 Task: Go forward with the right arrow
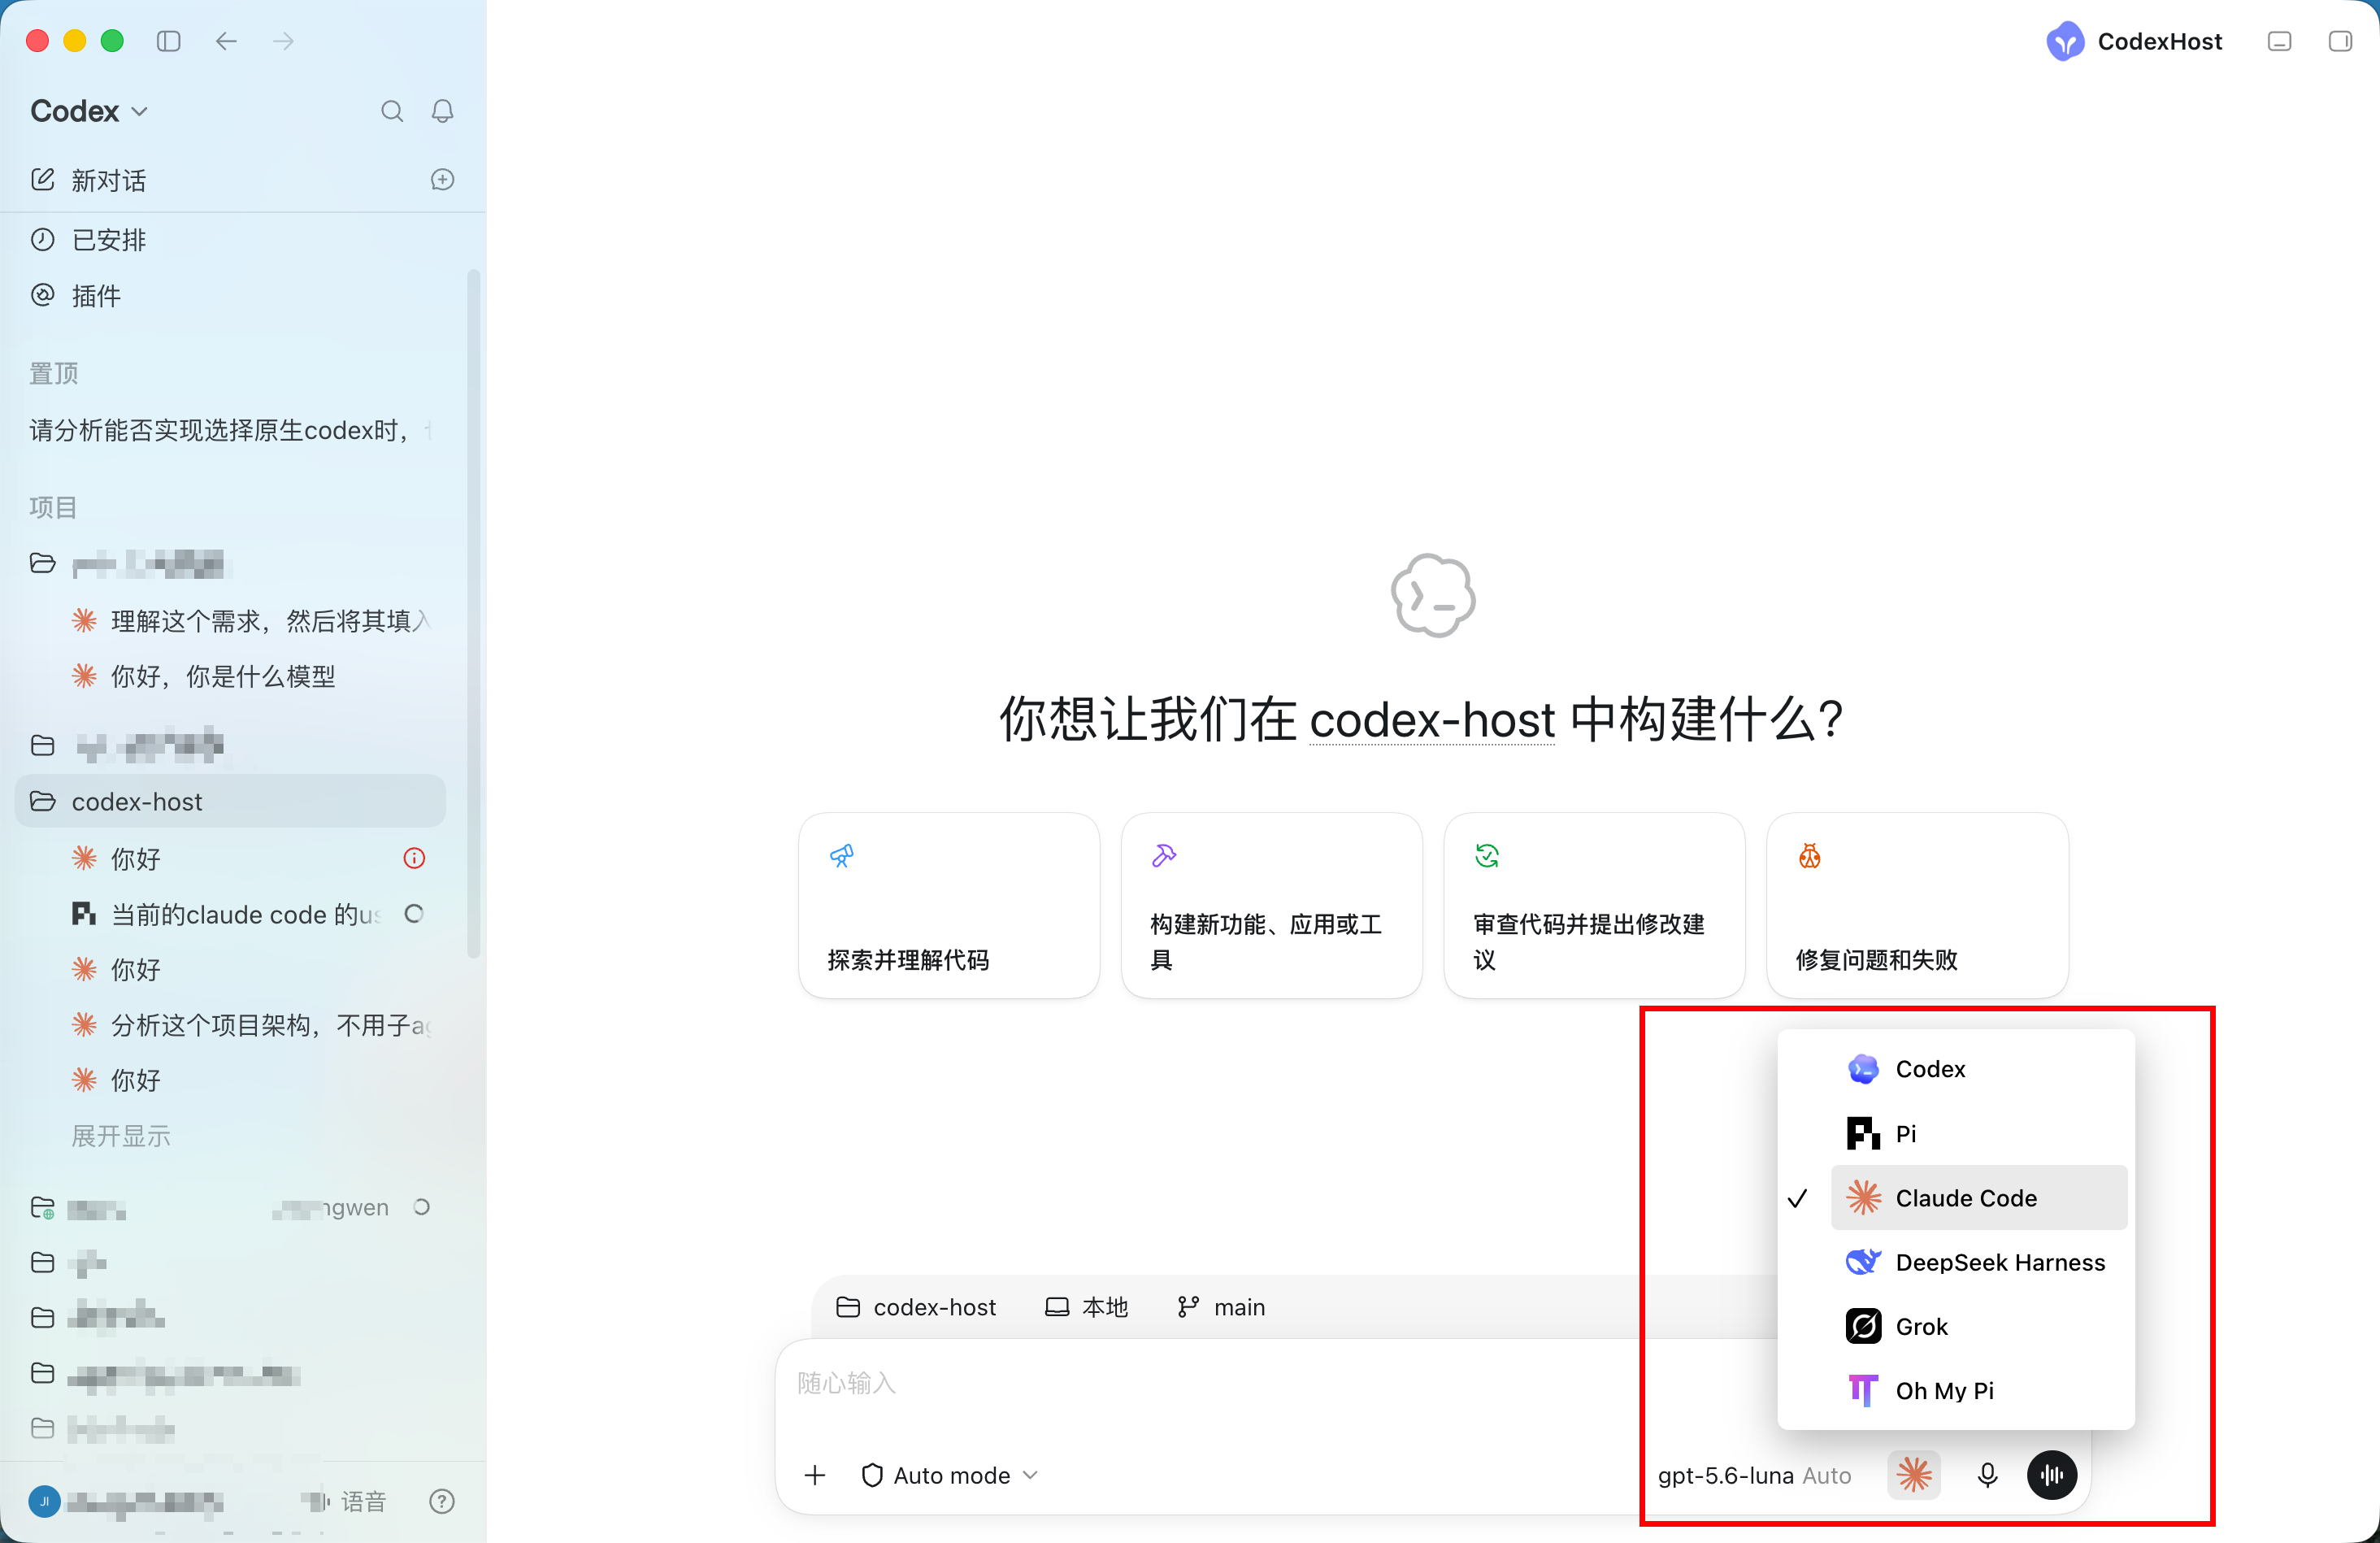(284, 41)
